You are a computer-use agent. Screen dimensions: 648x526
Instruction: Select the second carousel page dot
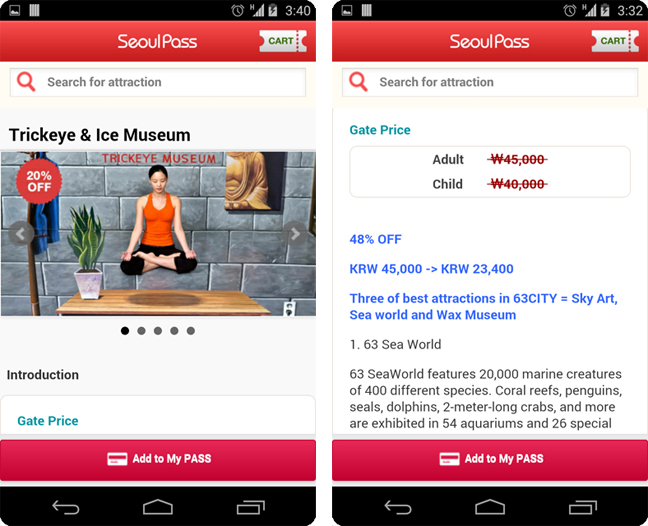coord(141,331)
